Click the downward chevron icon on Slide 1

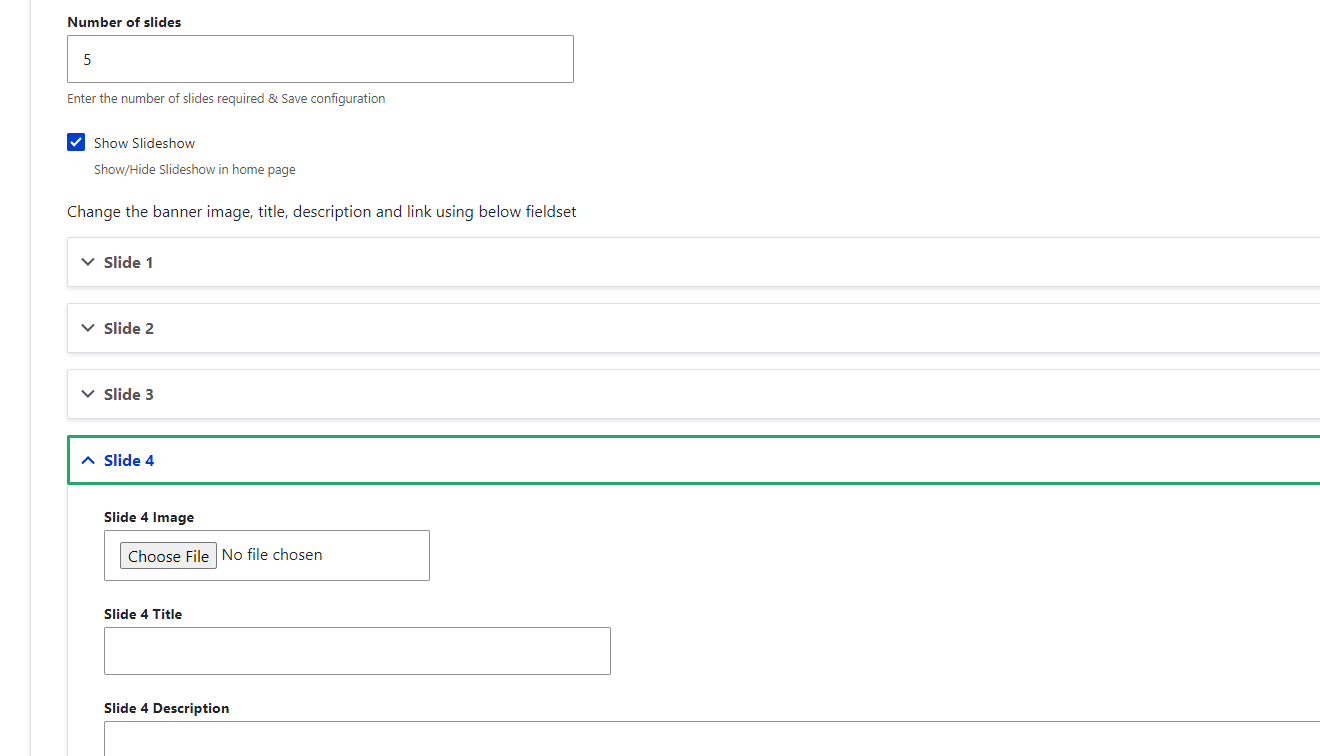[87, 262]
